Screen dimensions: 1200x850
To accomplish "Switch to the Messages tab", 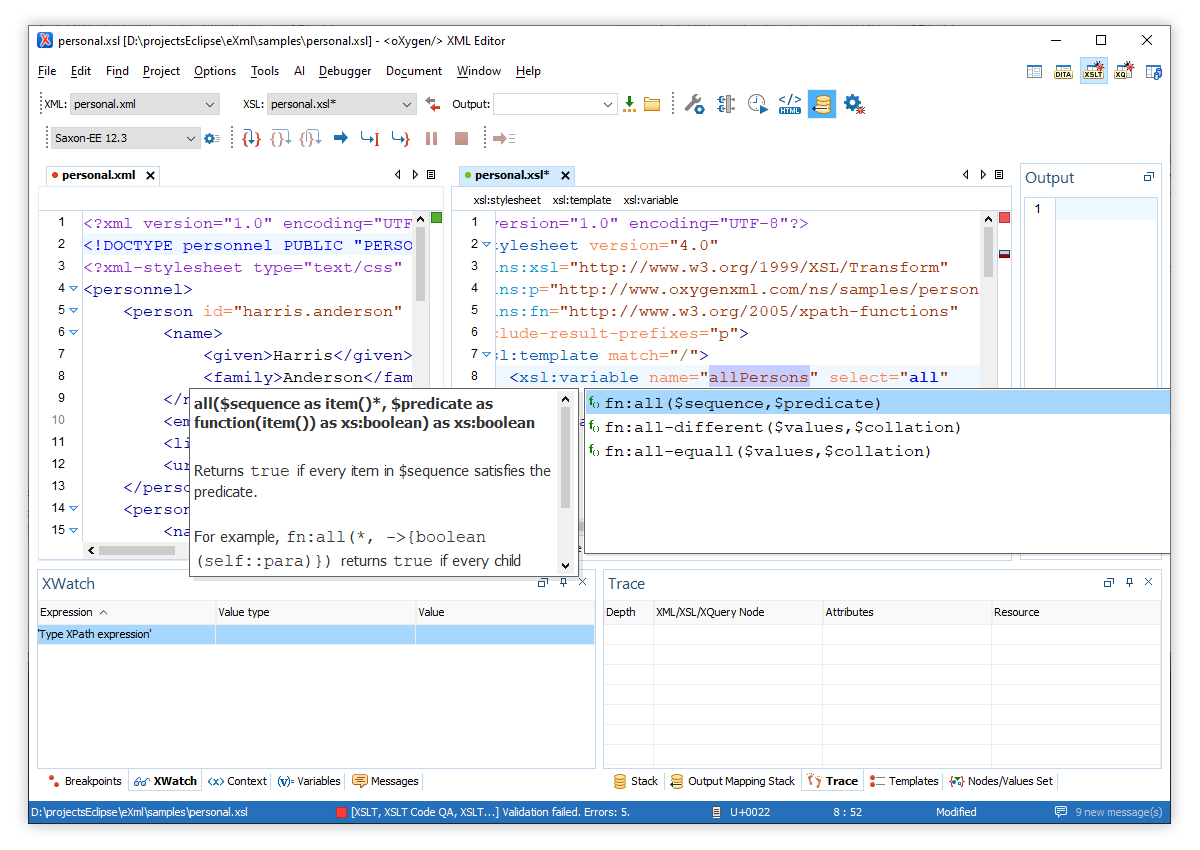I will tap(386, 781).
